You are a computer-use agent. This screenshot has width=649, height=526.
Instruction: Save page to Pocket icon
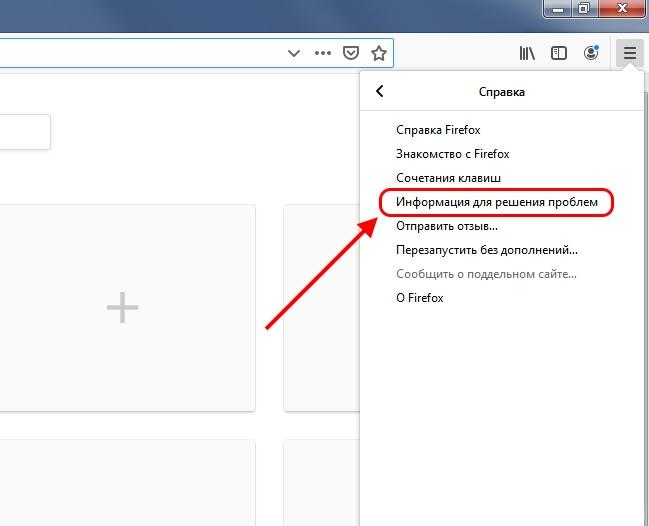click(351, 53)
